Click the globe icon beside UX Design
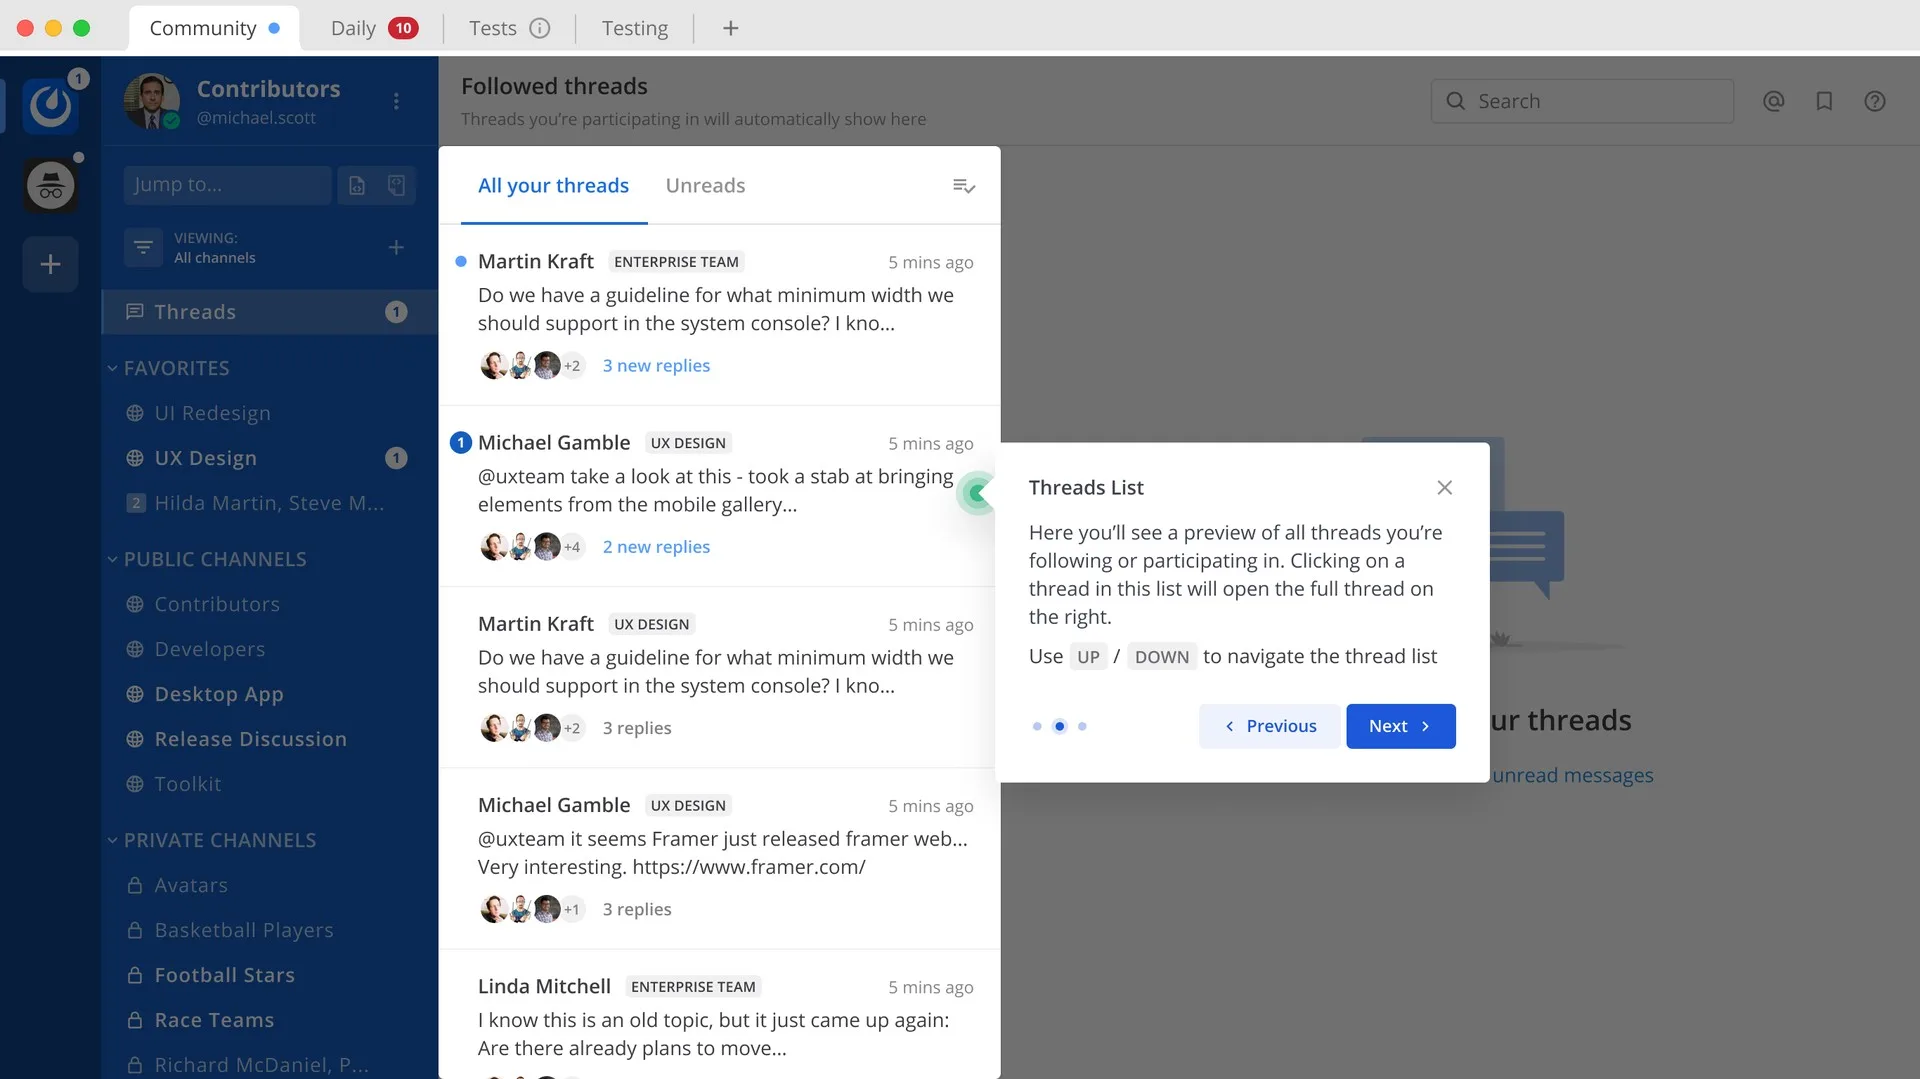The height and width of the screenshot is (1079, 1920). 135,458
